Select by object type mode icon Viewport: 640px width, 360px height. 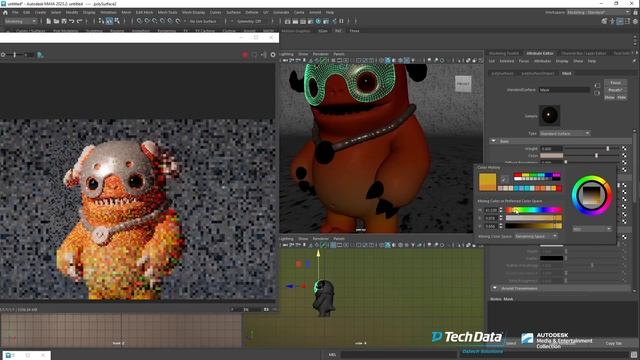coord(109,21)
